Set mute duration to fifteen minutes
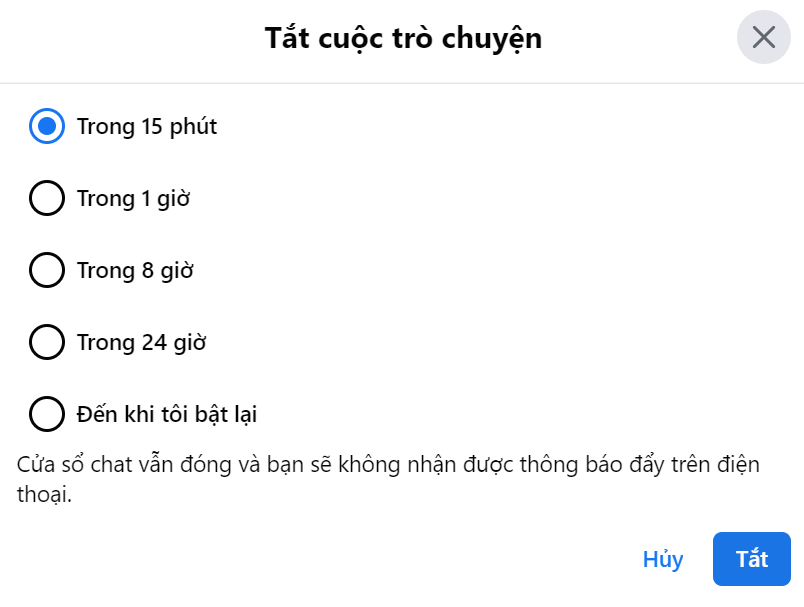This screenshot has height=607, width=804. 47,127
